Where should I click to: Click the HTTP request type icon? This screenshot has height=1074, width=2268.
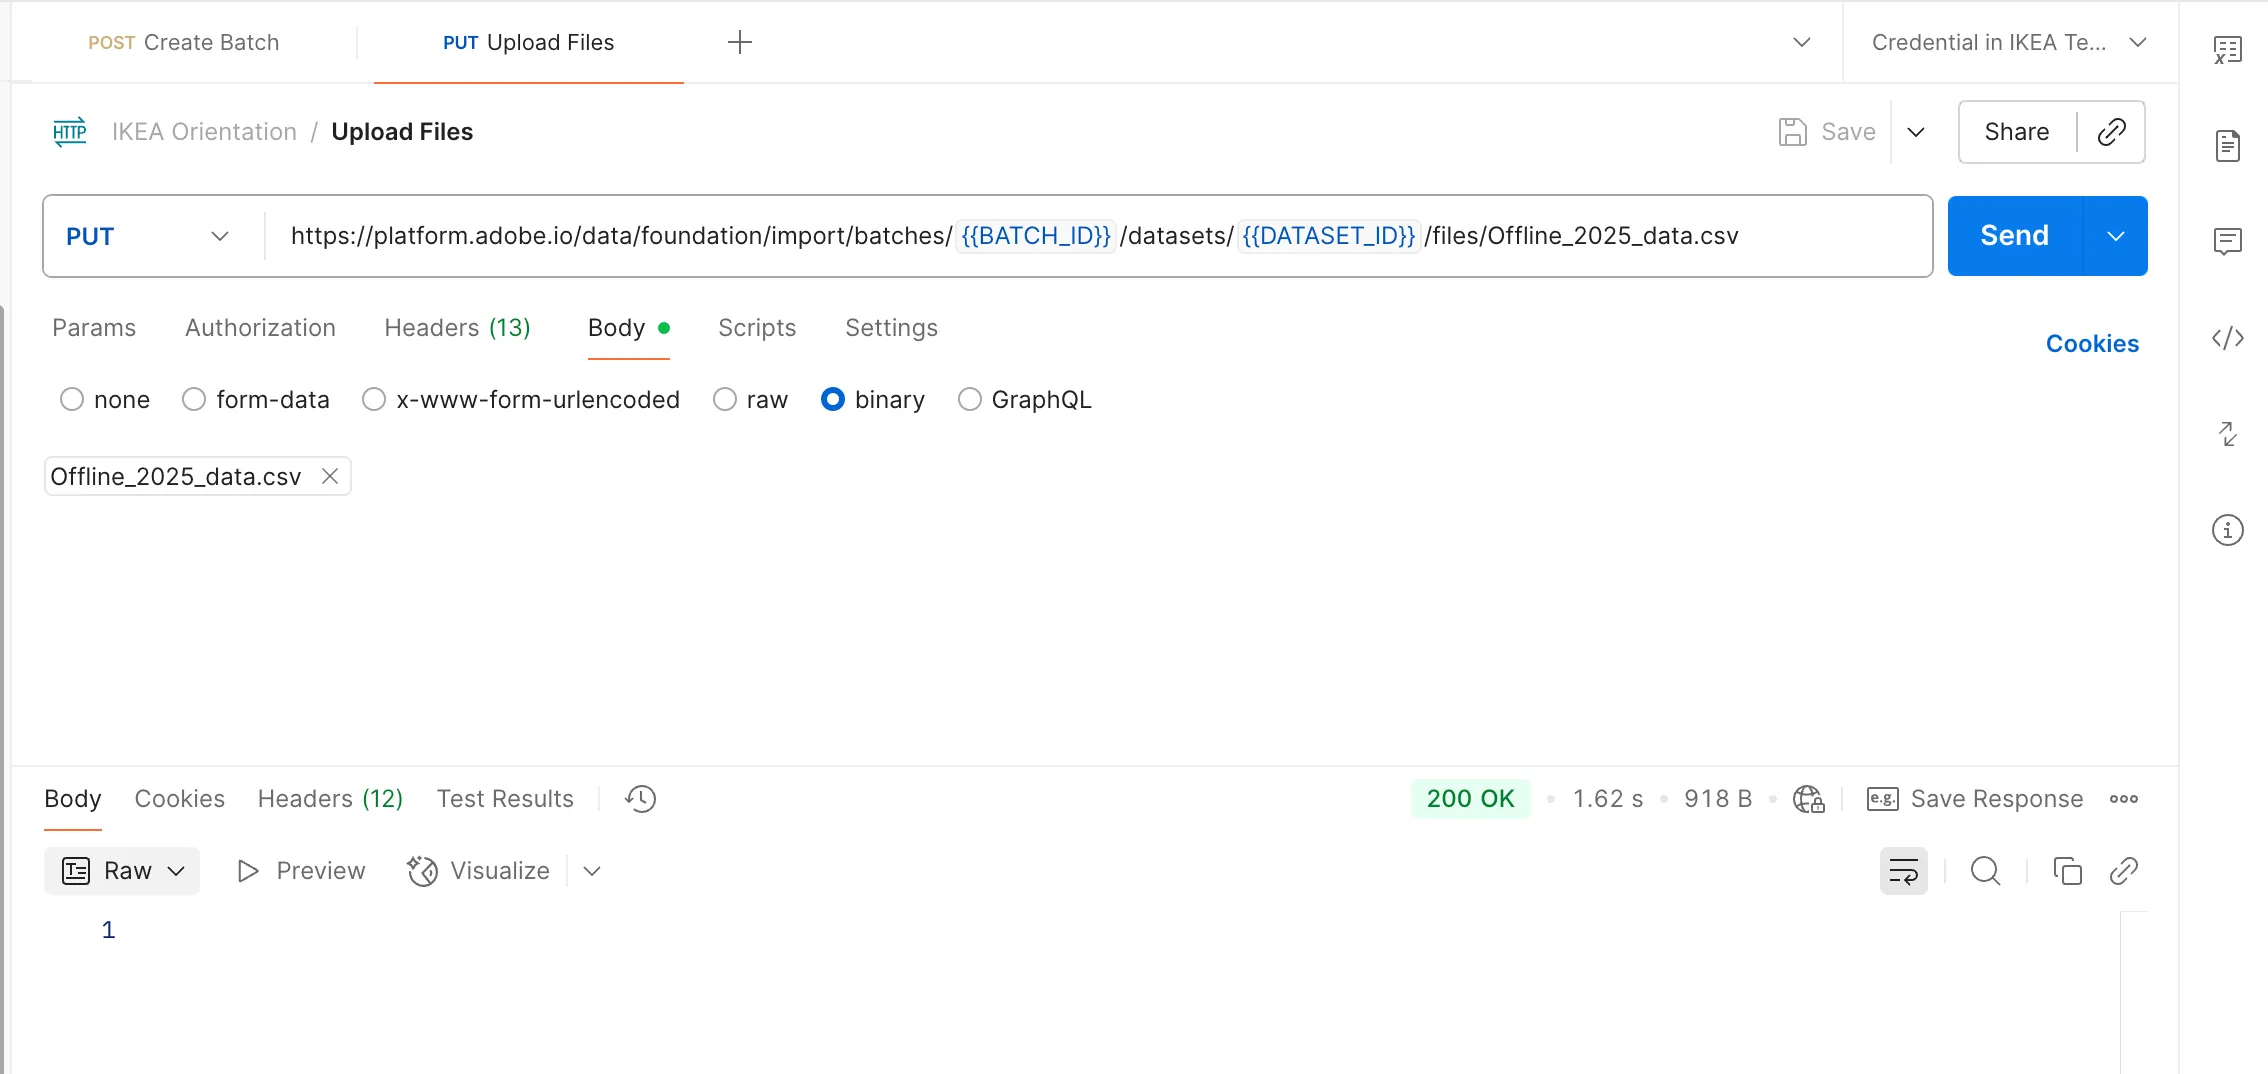(70, 132)
